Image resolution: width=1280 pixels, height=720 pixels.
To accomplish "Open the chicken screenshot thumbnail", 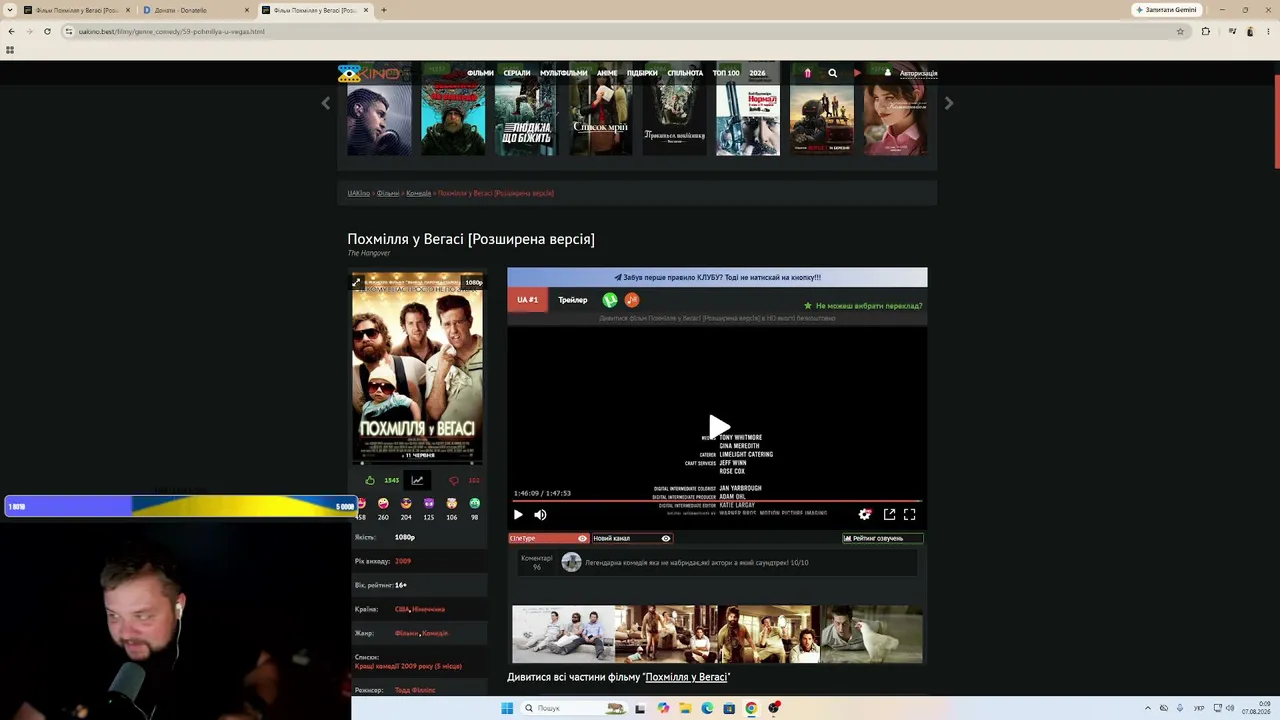I will point(871,634).
